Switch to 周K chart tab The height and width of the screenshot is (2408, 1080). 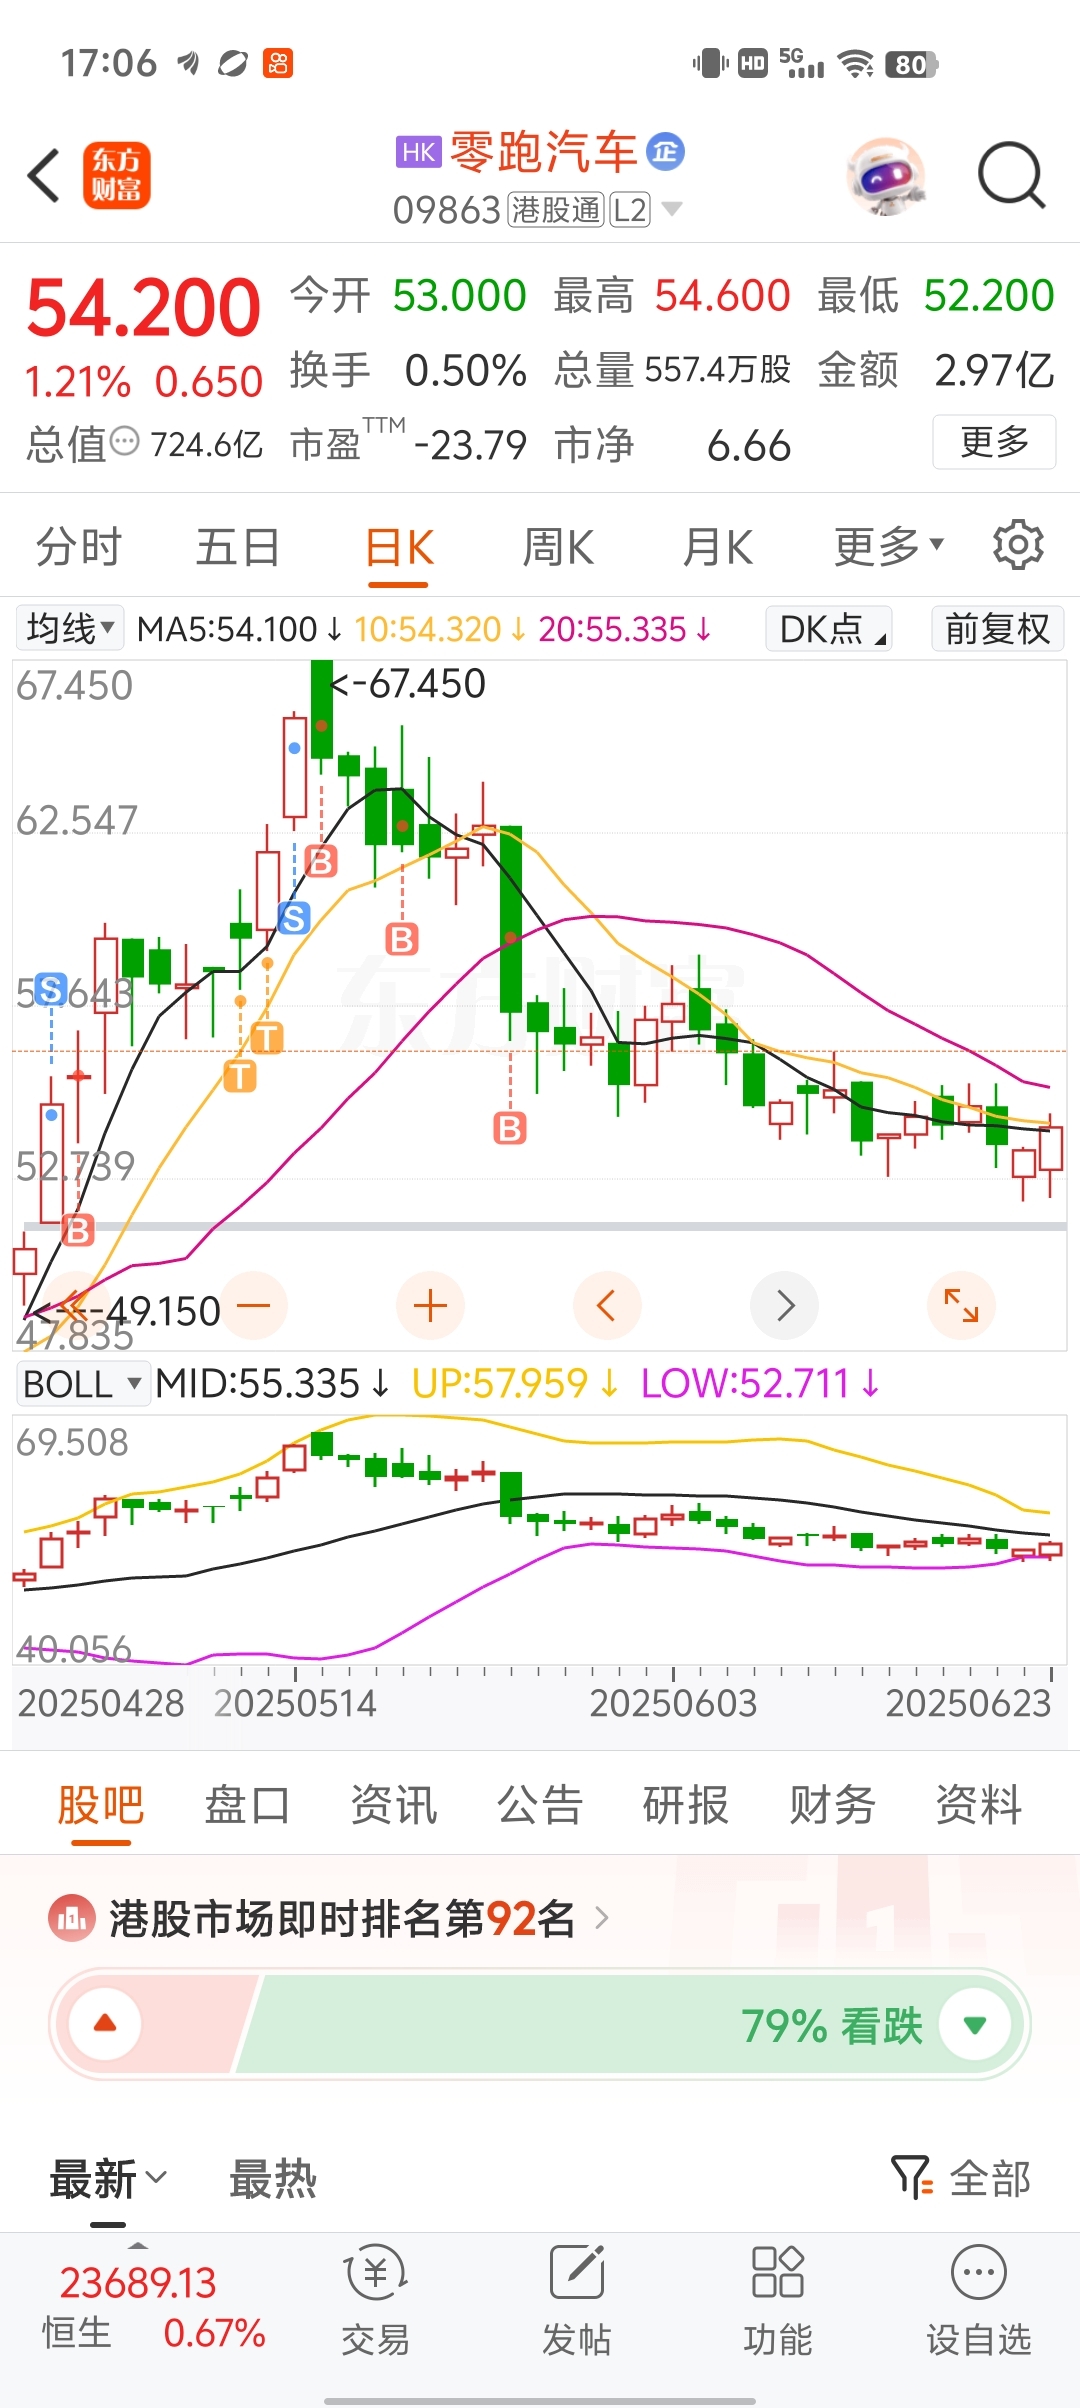tap(558, 547)
